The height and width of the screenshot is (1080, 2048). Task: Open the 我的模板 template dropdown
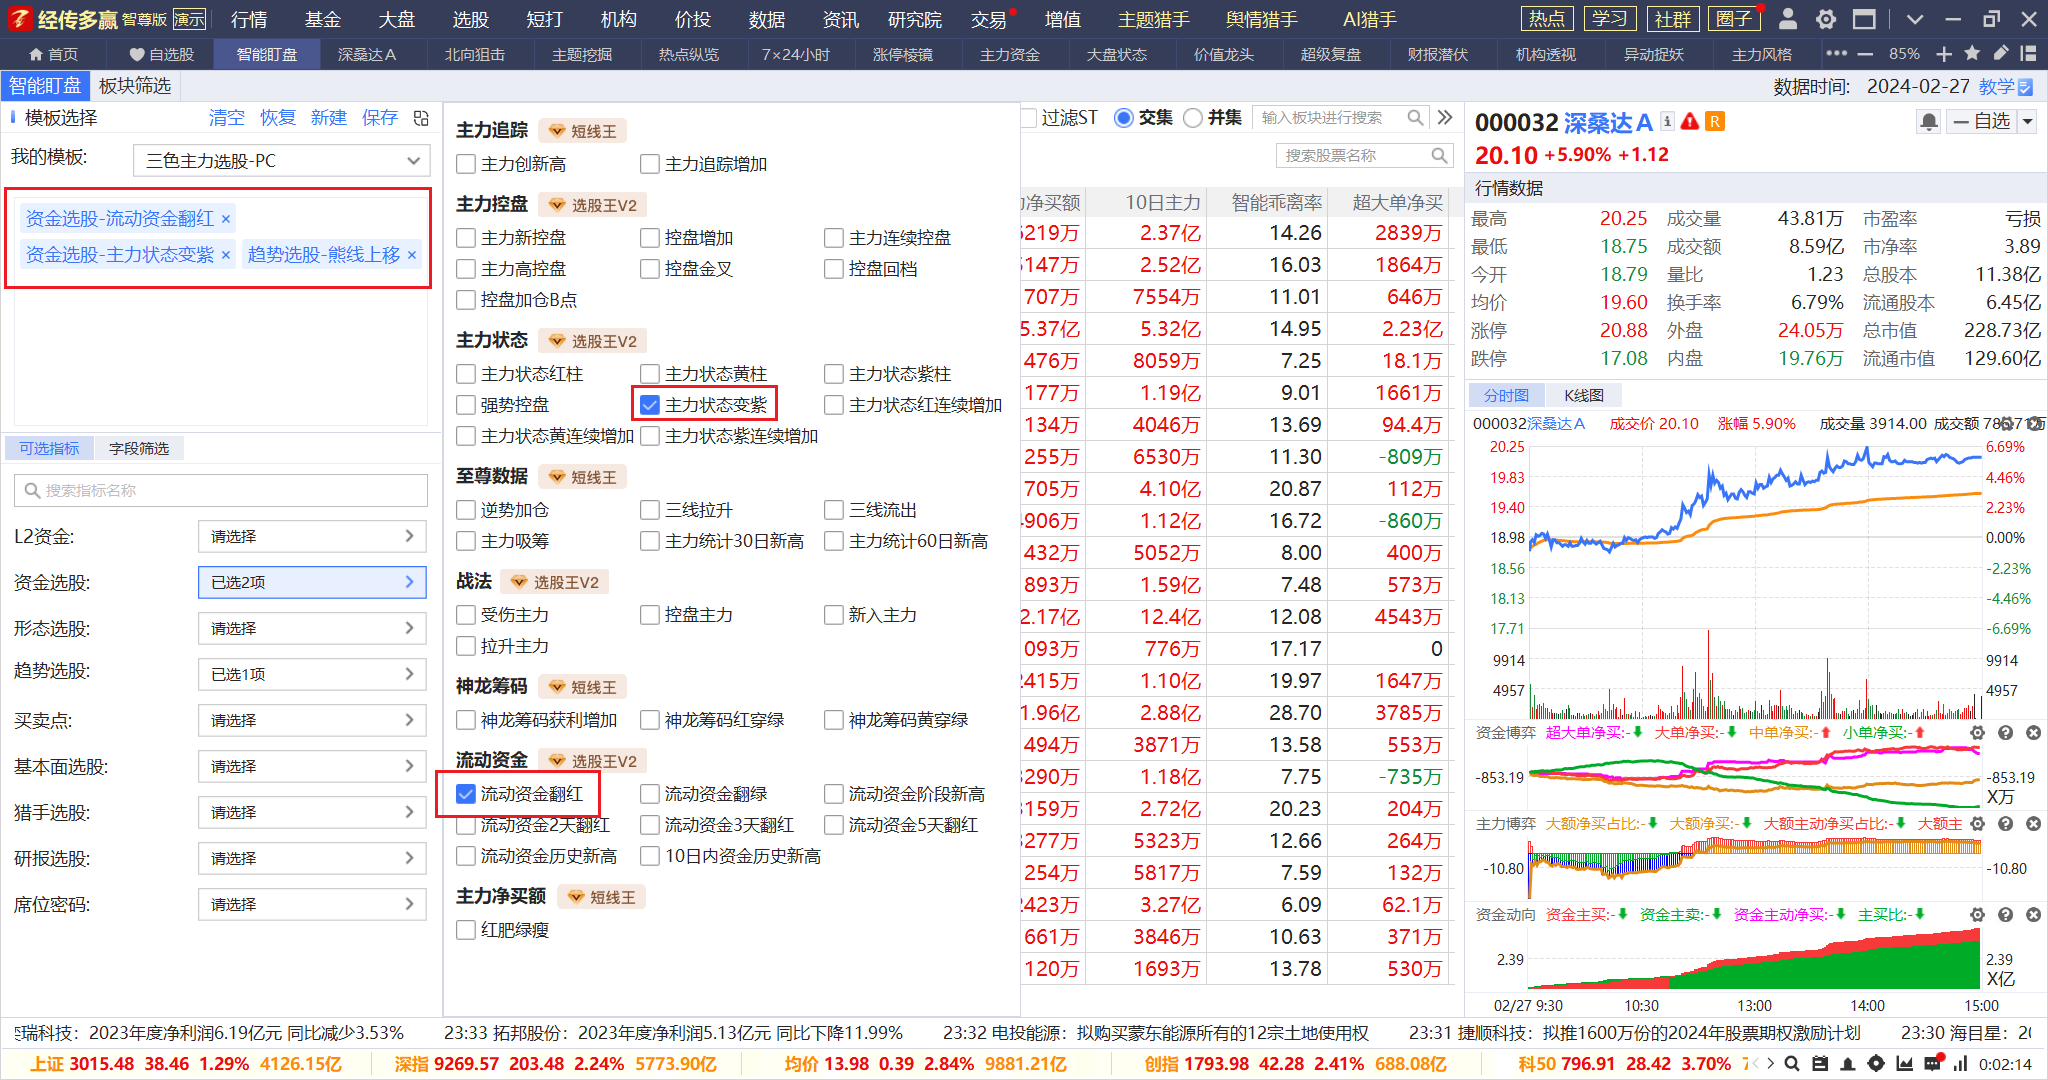282,161
